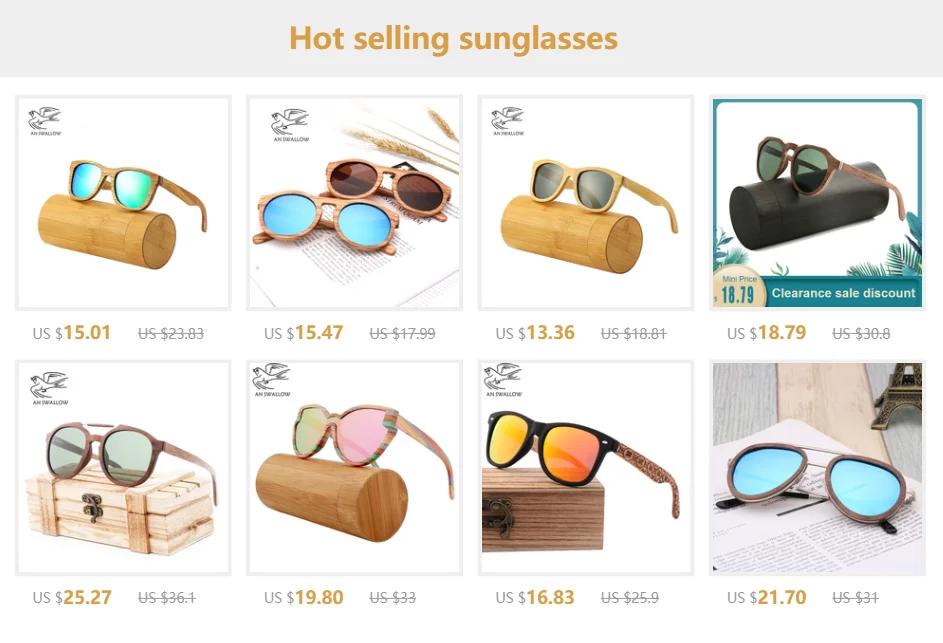Screen dimensions: 943x643
Task: Click the swallow logo on the first product
Action: [46, 121]
